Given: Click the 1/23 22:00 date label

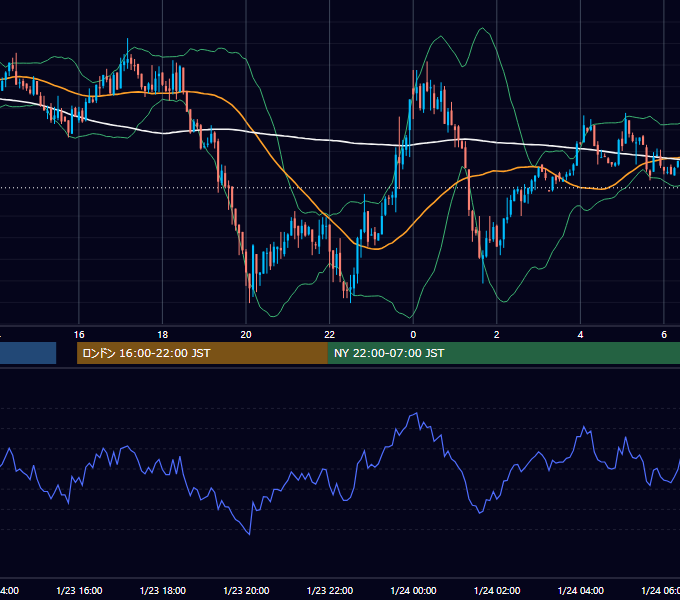Looking at the screenshot, I should click(330, 591).
